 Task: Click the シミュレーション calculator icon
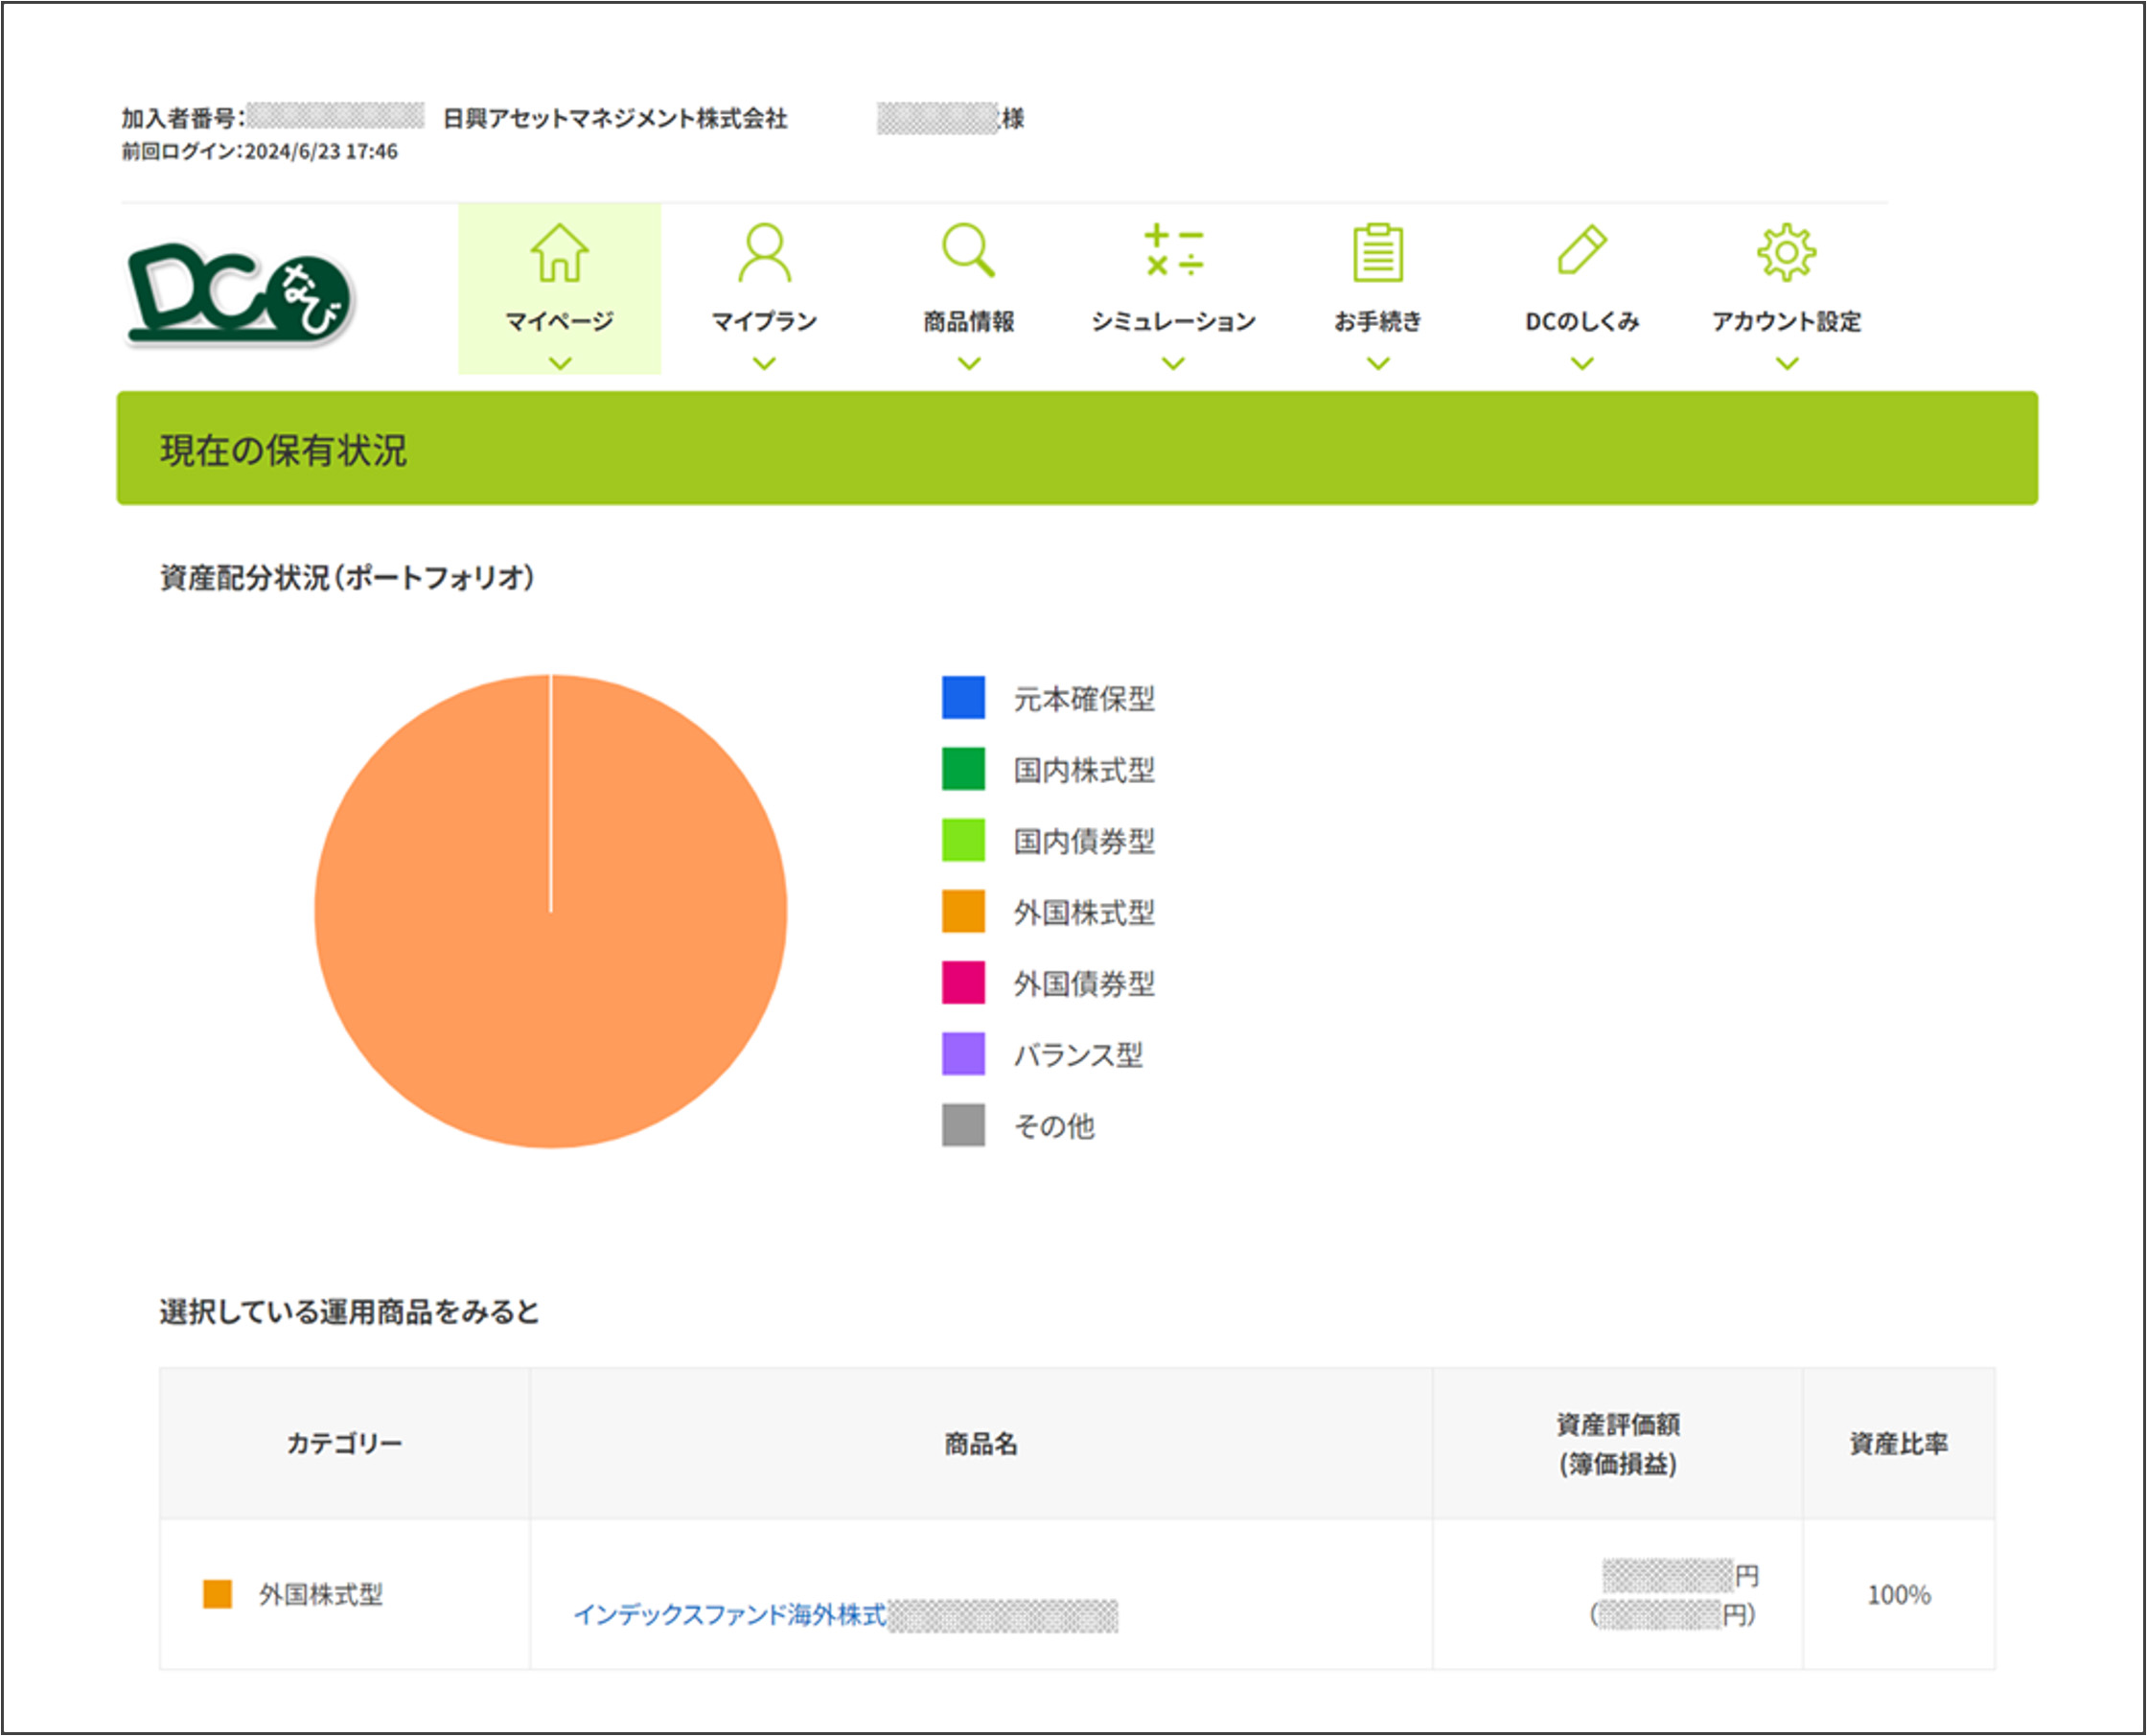(1173, 250)
